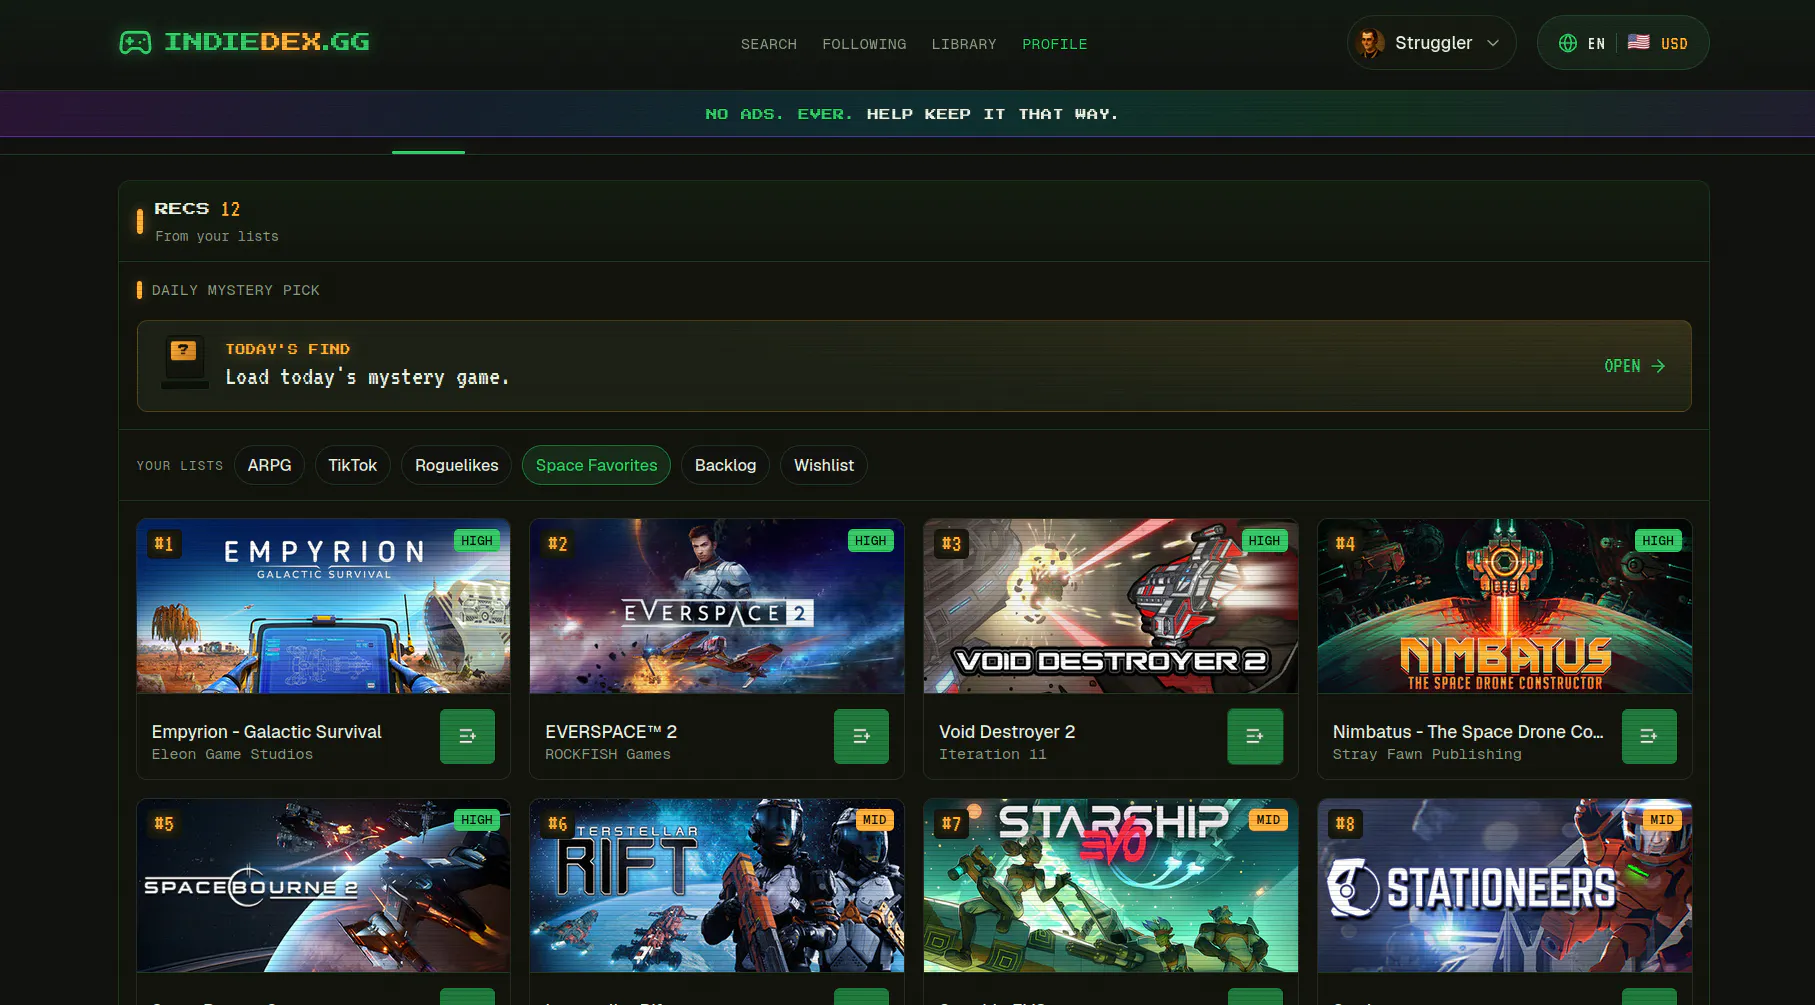
Task: Select the USD currency label
Action: pos(1674,44)
